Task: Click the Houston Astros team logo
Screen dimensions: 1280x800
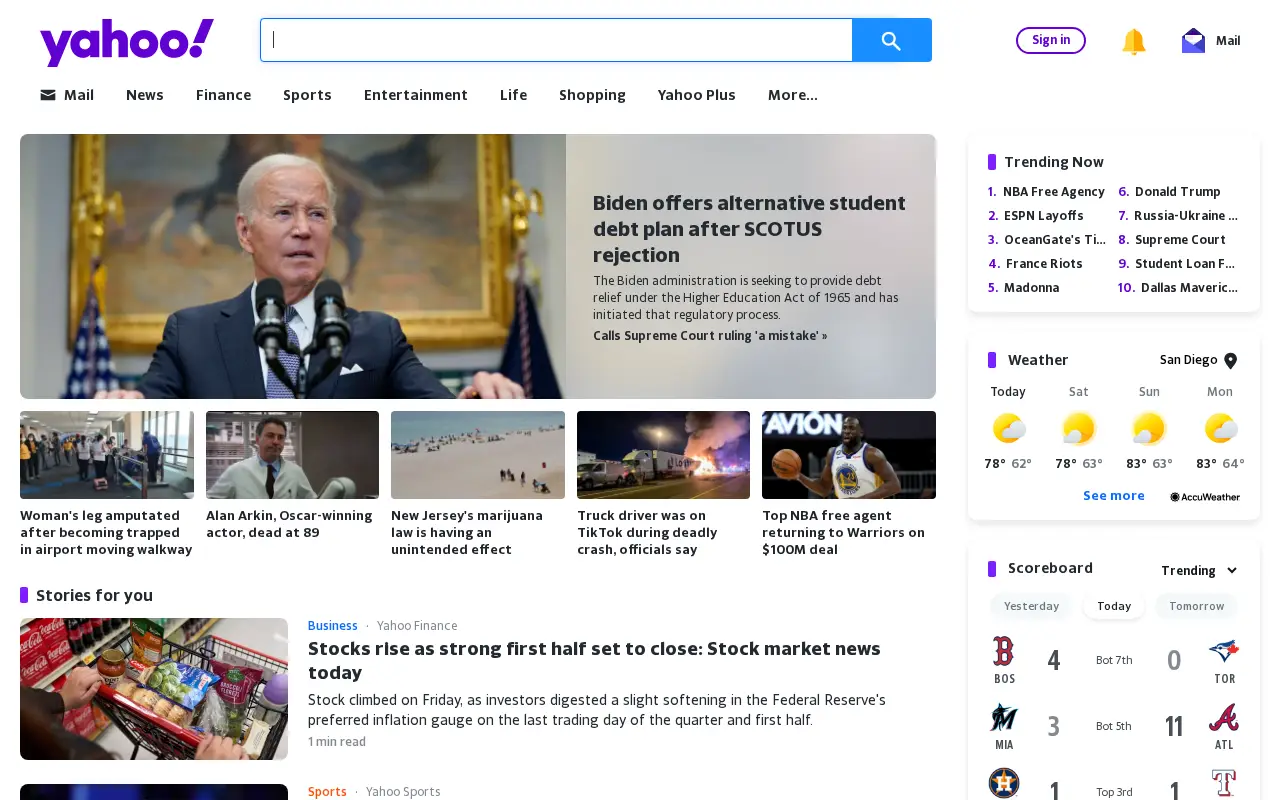Action: [1004, 783]
